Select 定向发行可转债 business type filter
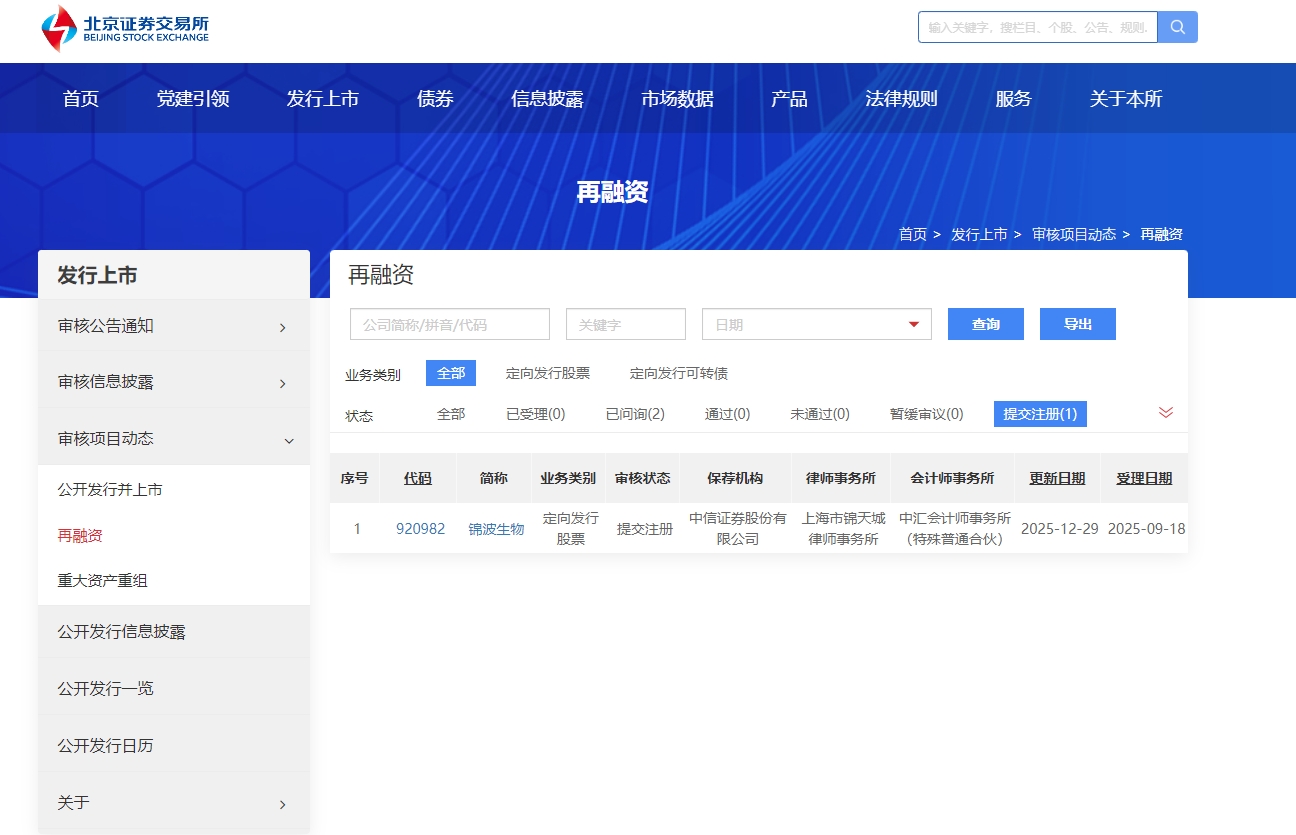 [678, 373]
